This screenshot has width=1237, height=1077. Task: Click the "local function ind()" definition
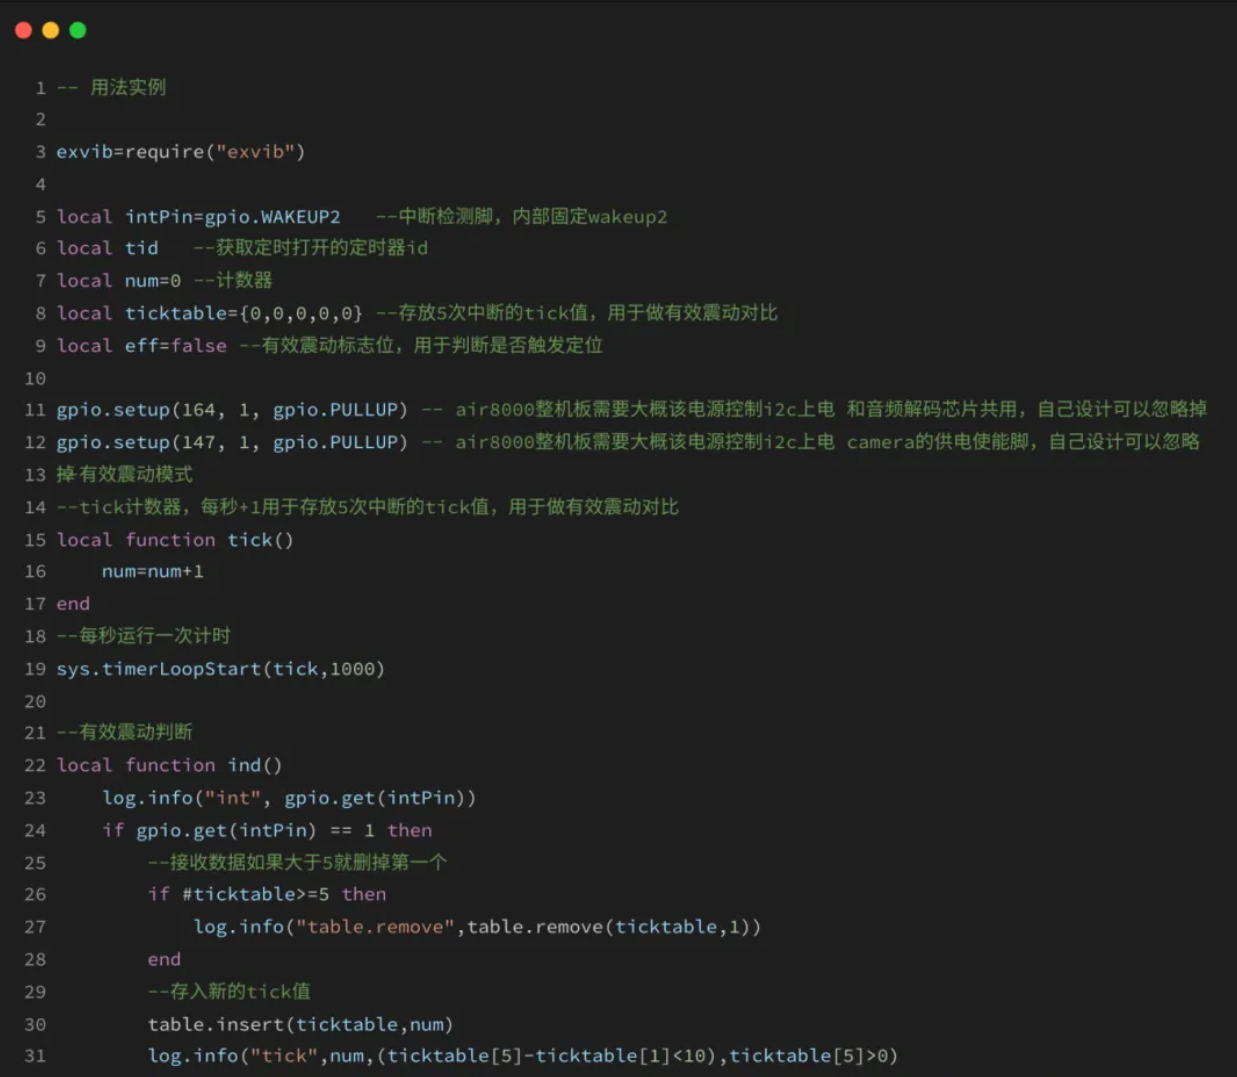170,766
